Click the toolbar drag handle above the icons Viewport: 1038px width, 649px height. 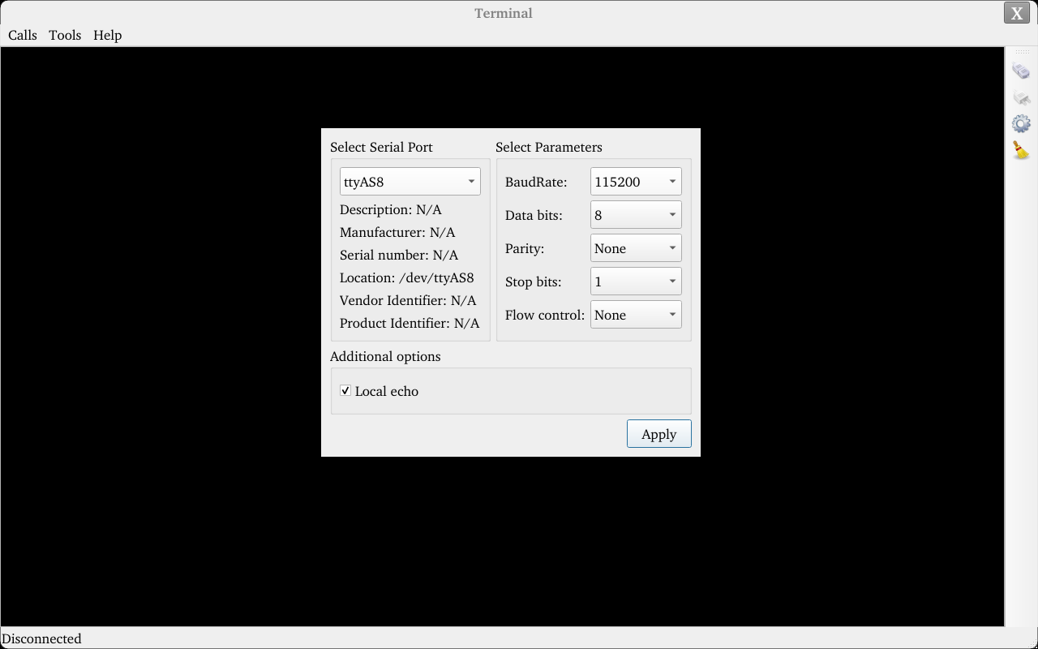tap(1020, 52)
